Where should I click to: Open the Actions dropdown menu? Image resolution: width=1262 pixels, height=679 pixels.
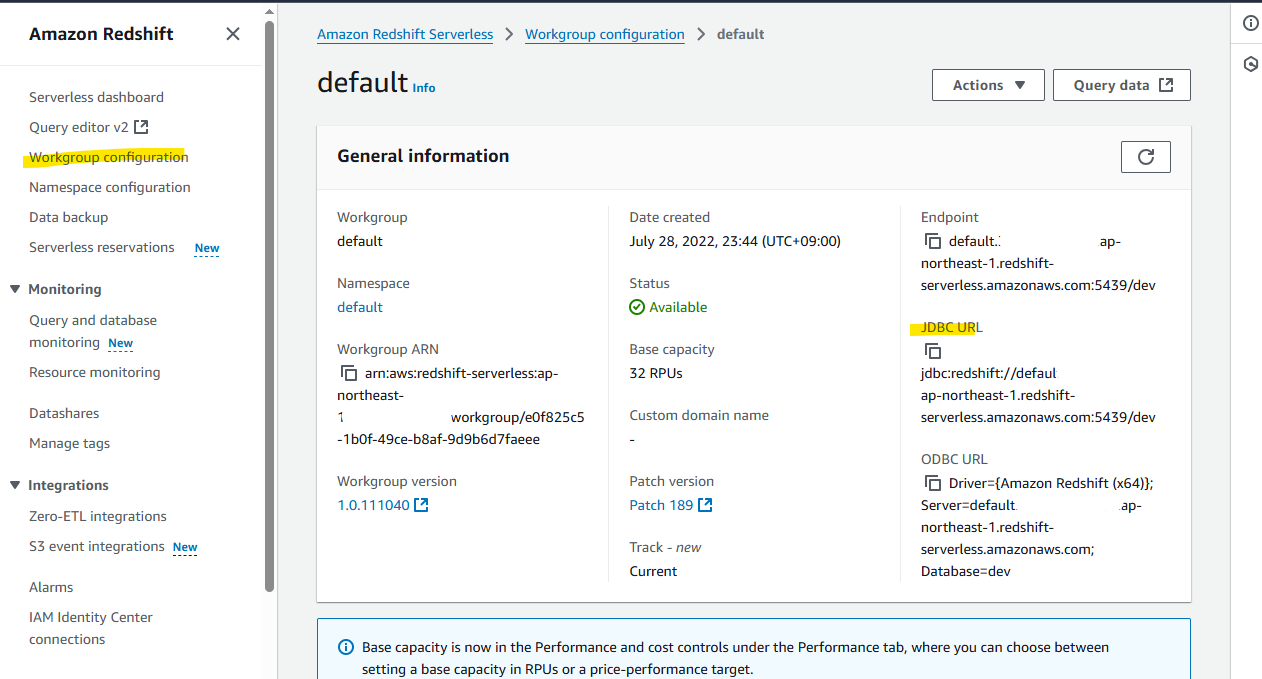pos(988,85)
